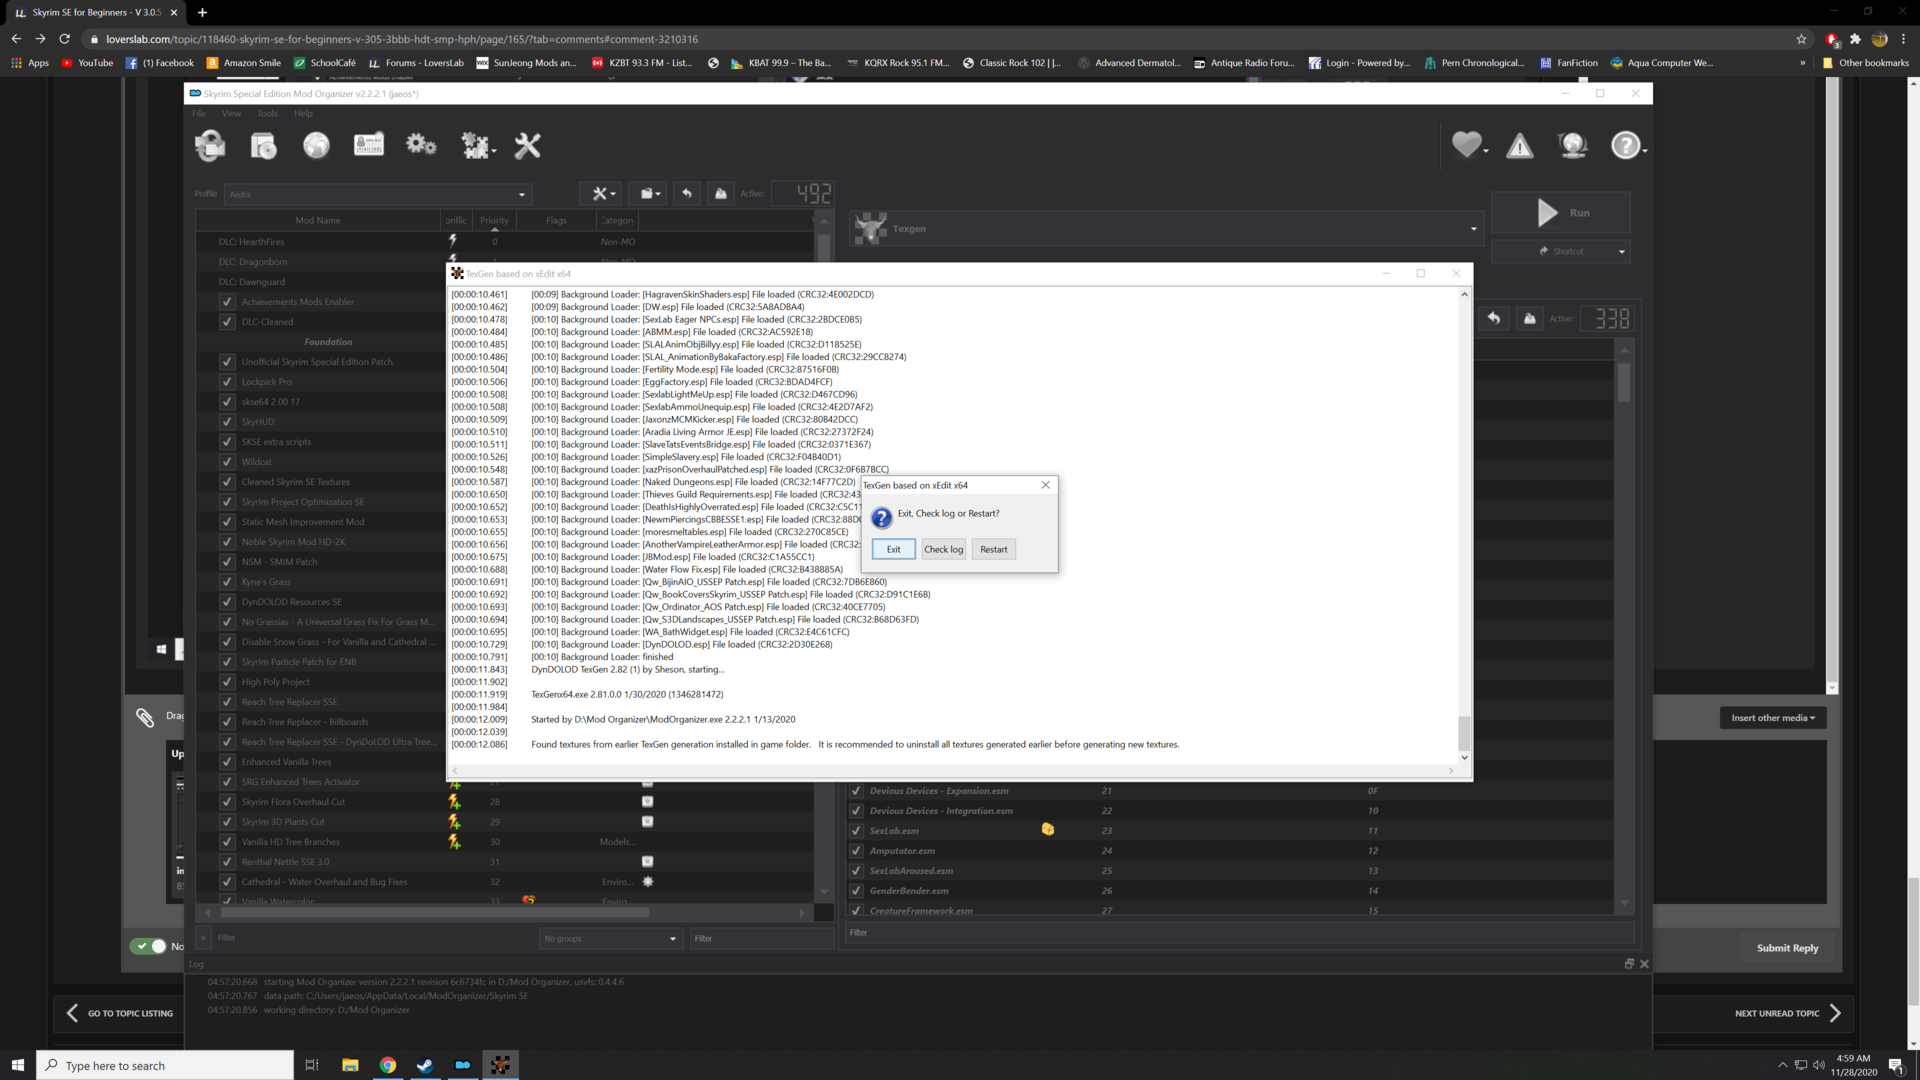Toggle the SkyHUD mod checkbox
Screen dimensions: 1920x1080
click(x=227, y=422)
